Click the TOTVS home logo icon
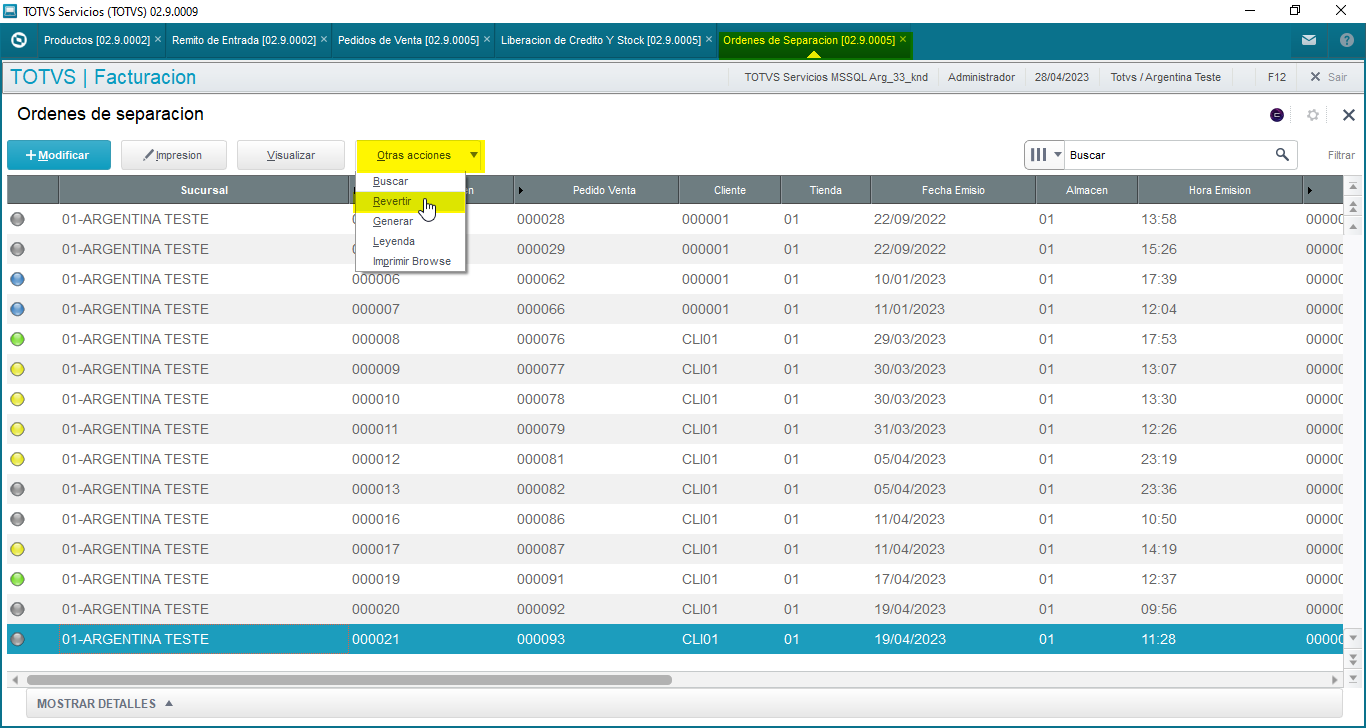This screenshot has width=1366, height=728. click(x=18, y=41)
